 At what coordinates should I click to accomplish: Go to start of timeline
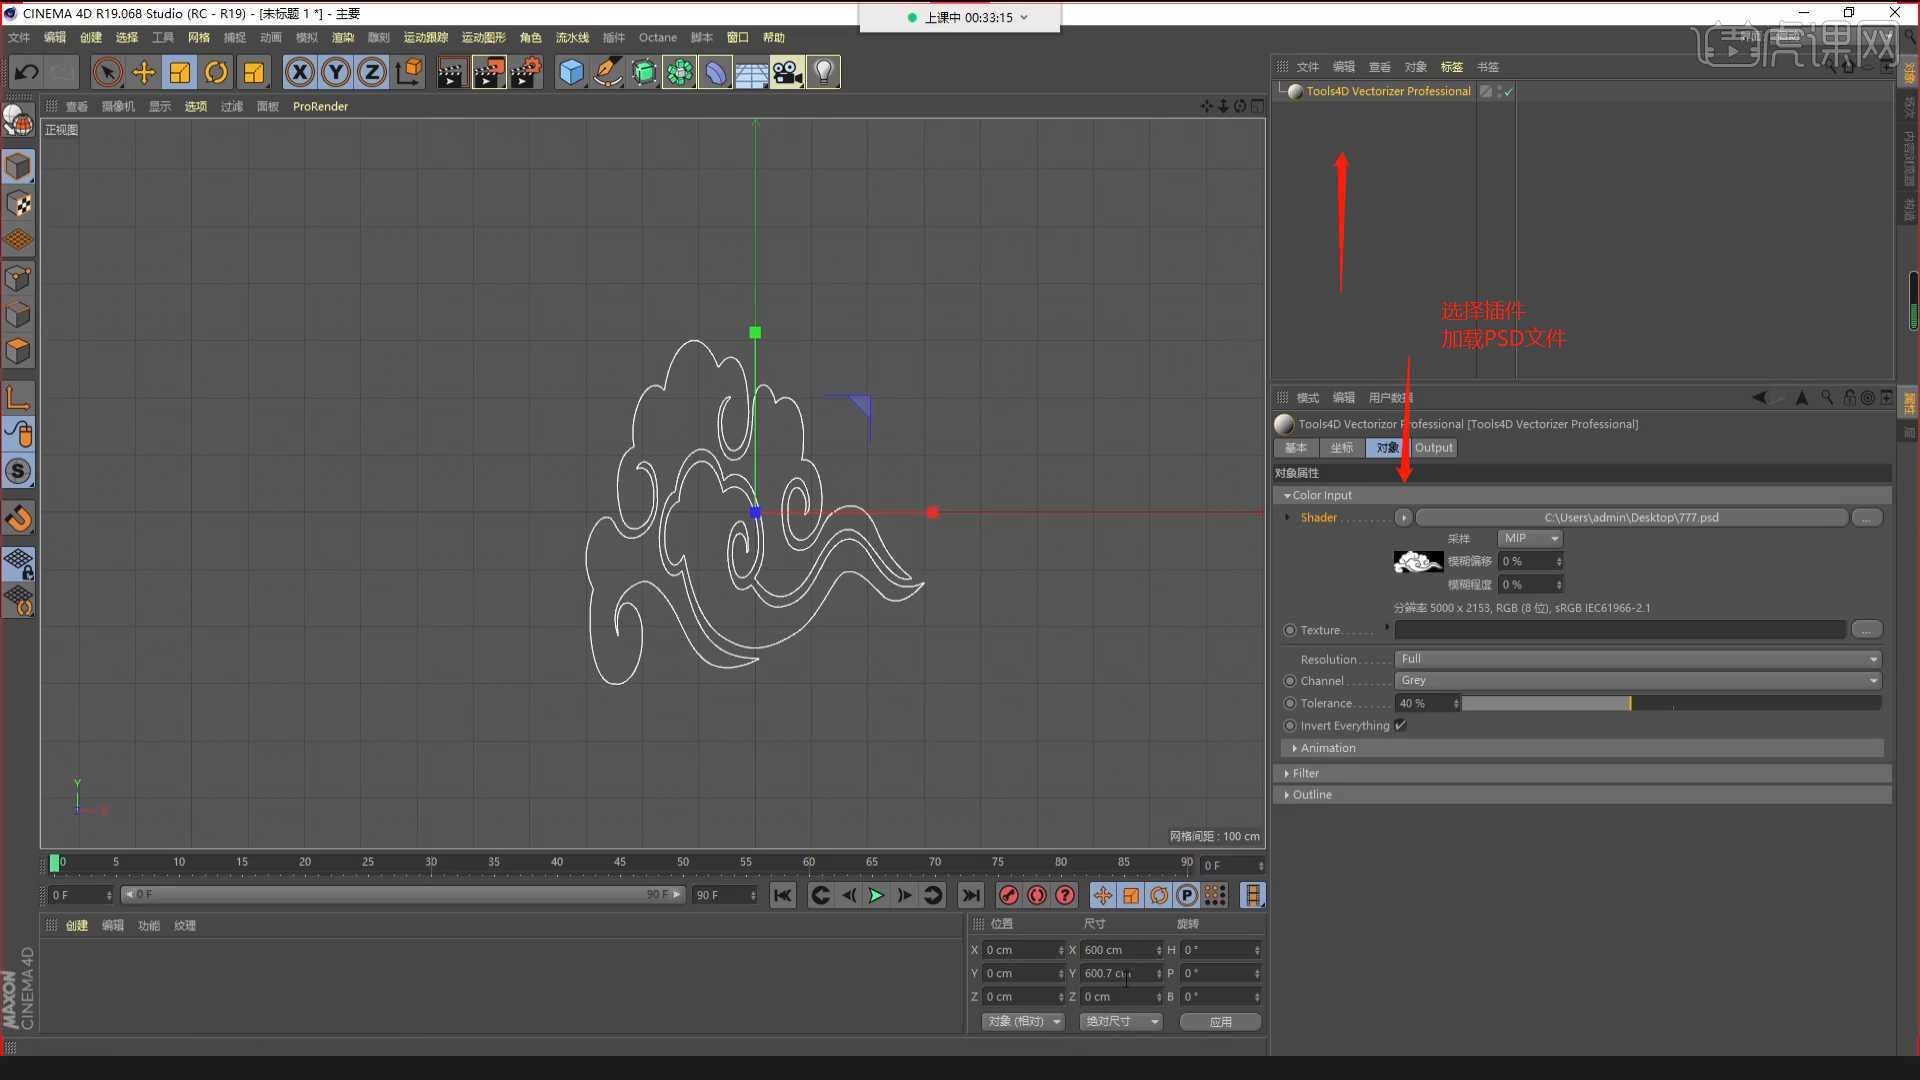pyautogui.click(x=783, y=895)
